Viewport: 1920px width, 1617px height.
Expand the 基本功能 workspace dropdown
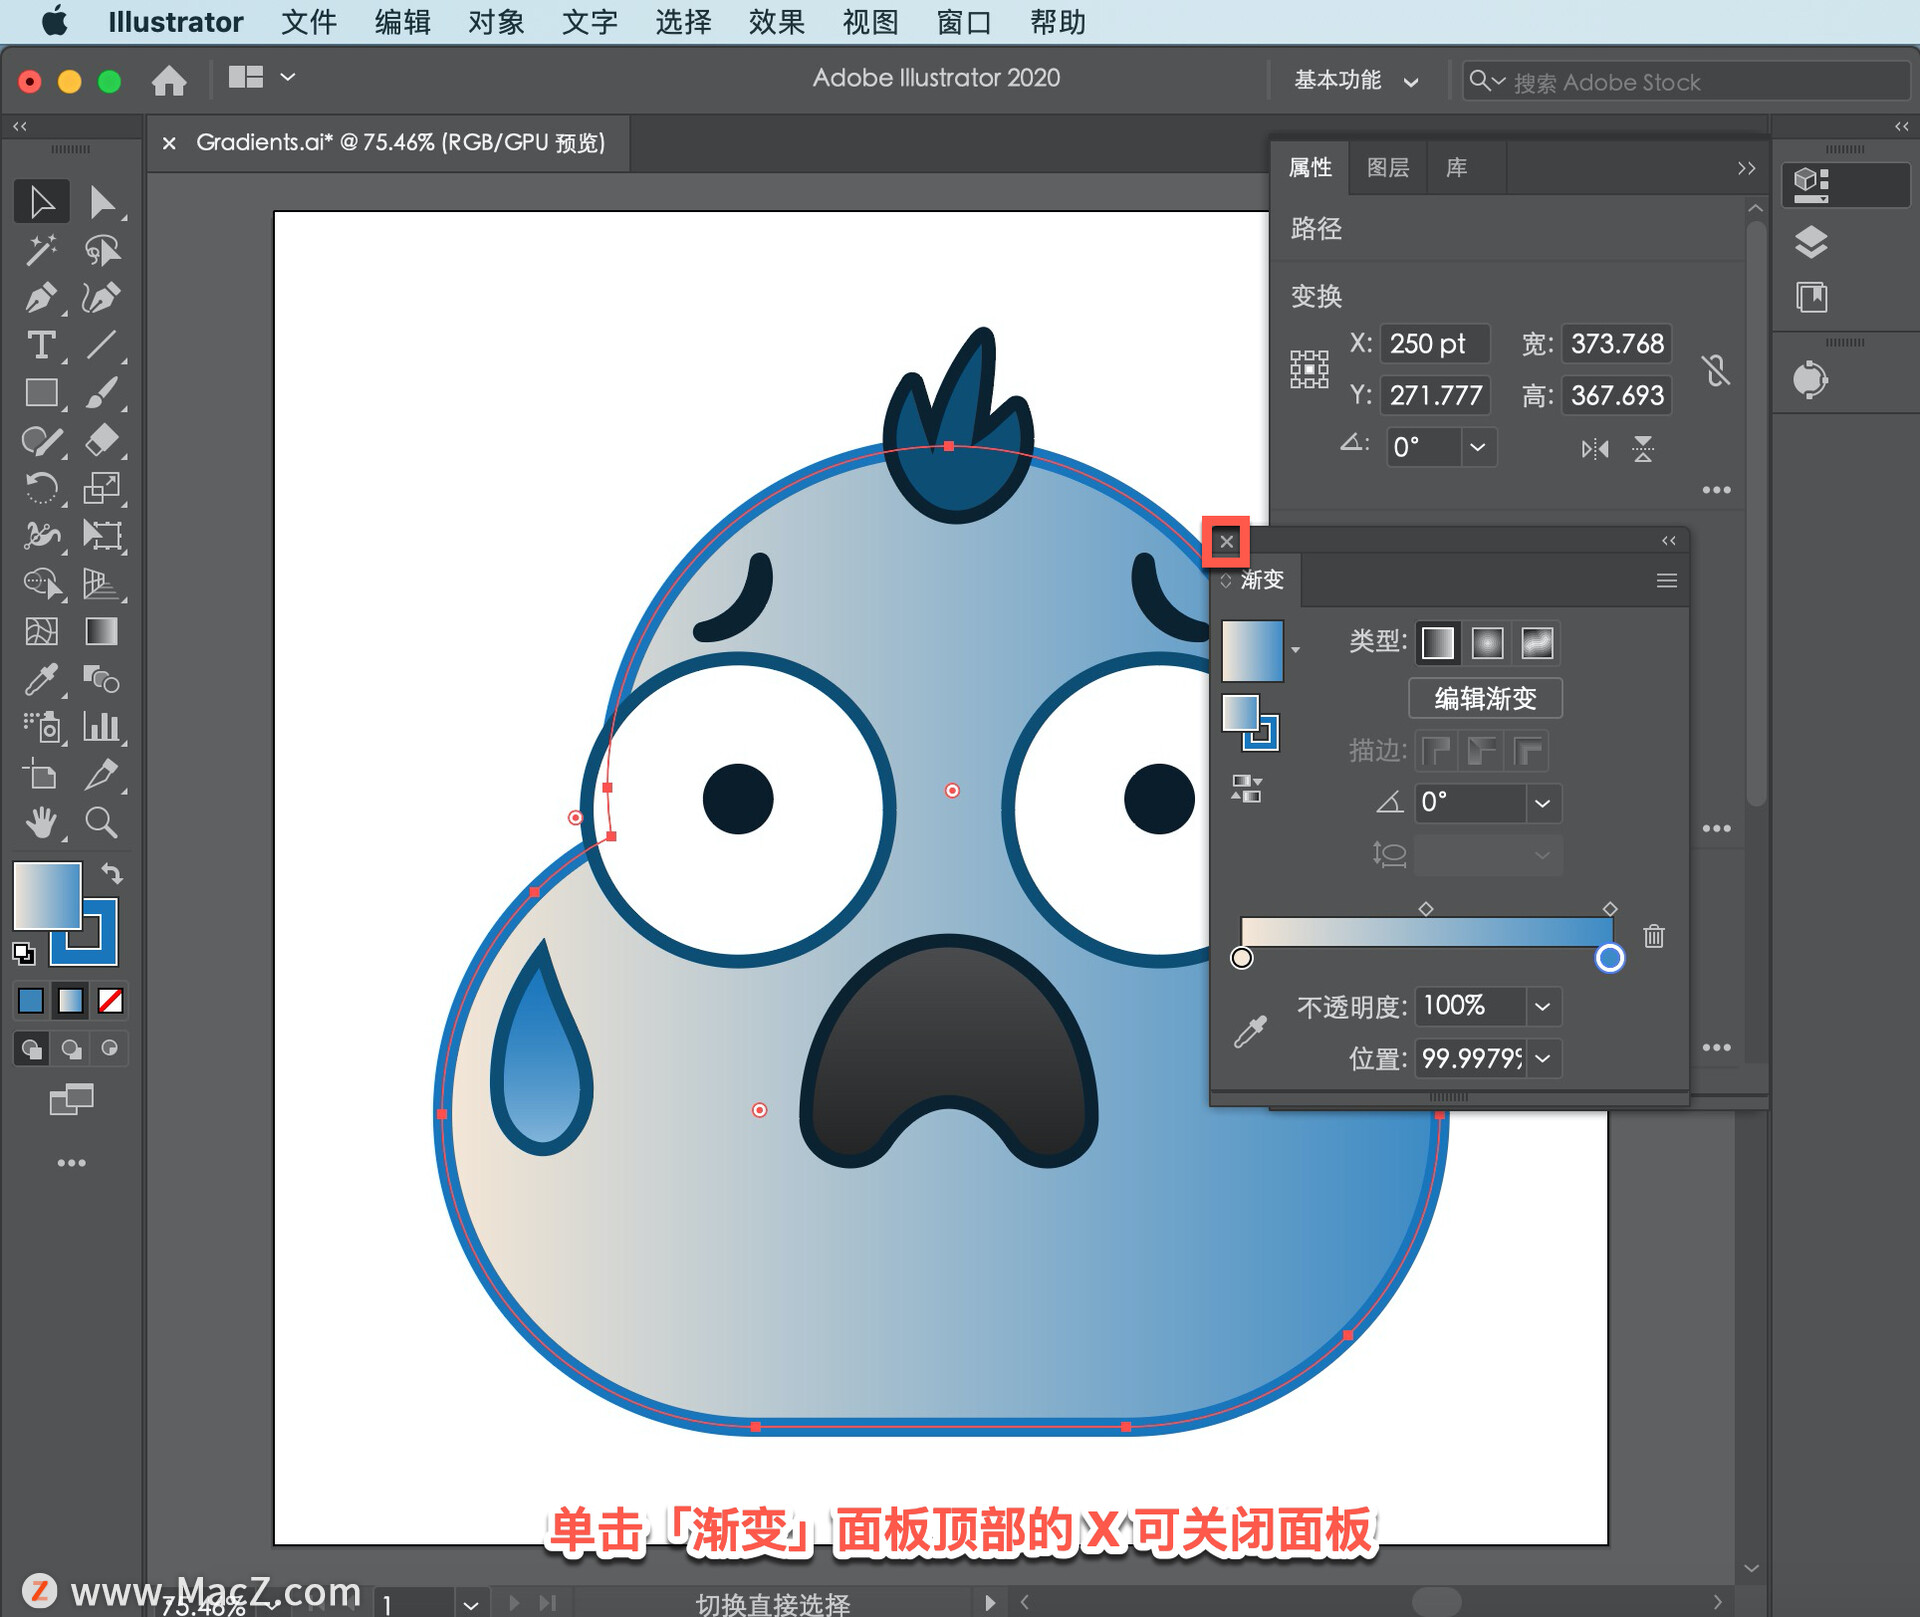click(1356, 81)
